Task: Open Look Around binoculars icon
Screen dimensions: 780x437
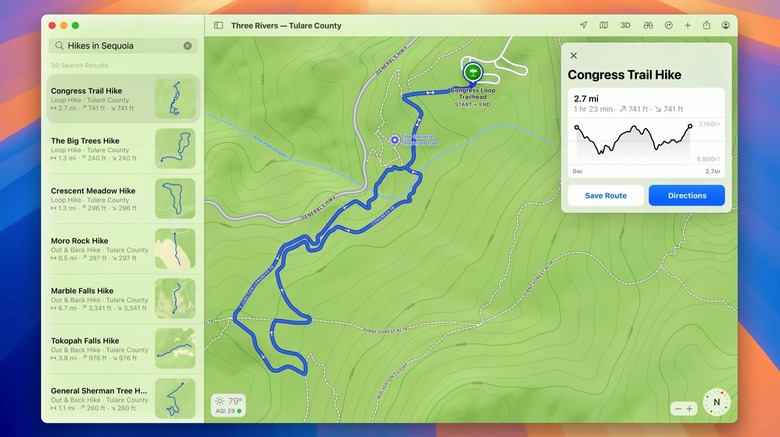Action: point(648,25)
